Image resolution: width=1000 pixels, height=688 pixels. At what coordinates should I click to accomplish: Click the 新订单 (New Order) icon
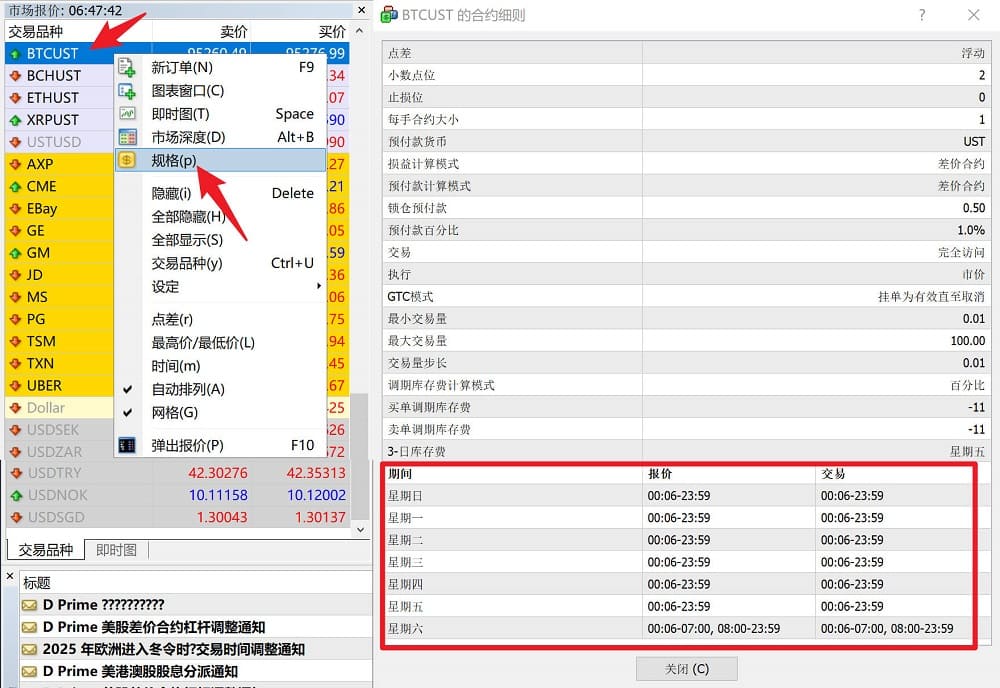point(127,68)
